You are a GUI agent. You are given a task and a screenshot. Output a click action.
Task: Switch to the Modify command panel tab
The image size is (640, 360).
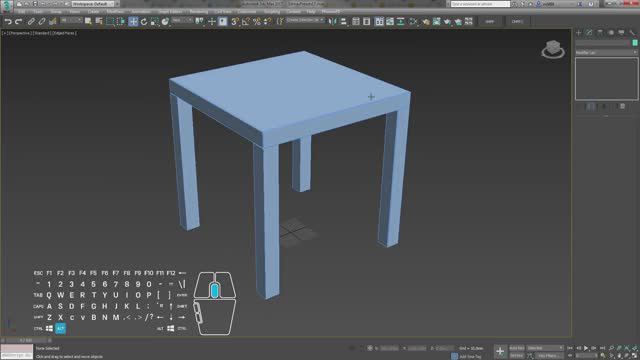coord(589,32)
